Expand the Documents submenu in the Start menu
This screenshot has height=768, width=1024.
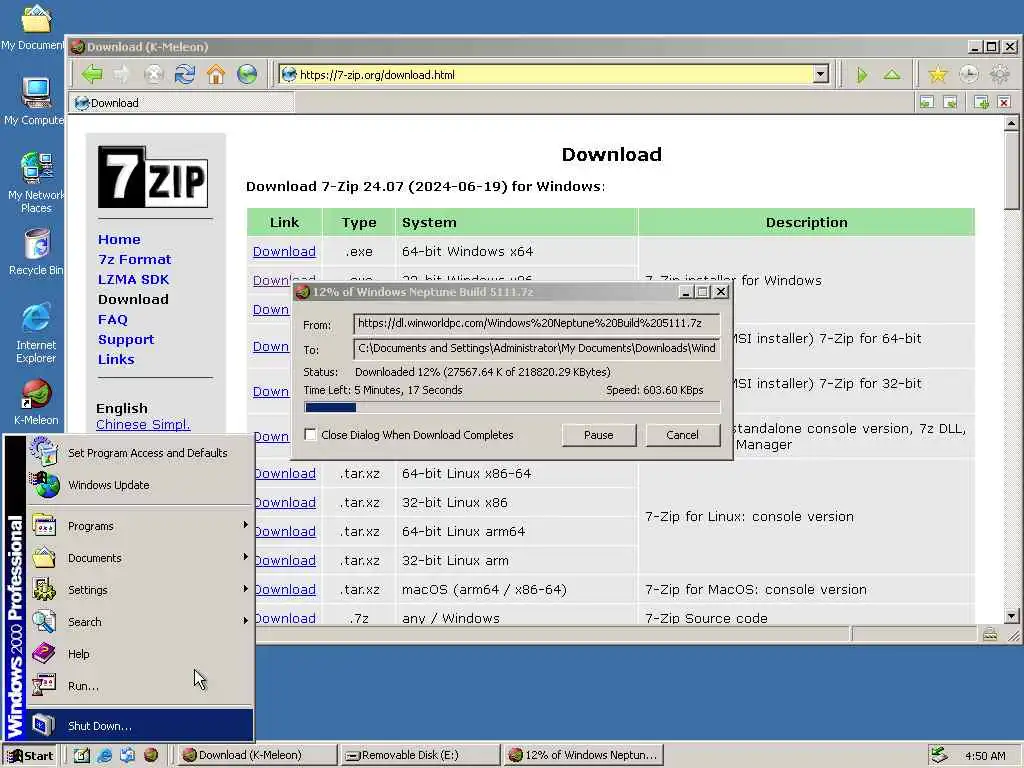[x=139, y=558]
